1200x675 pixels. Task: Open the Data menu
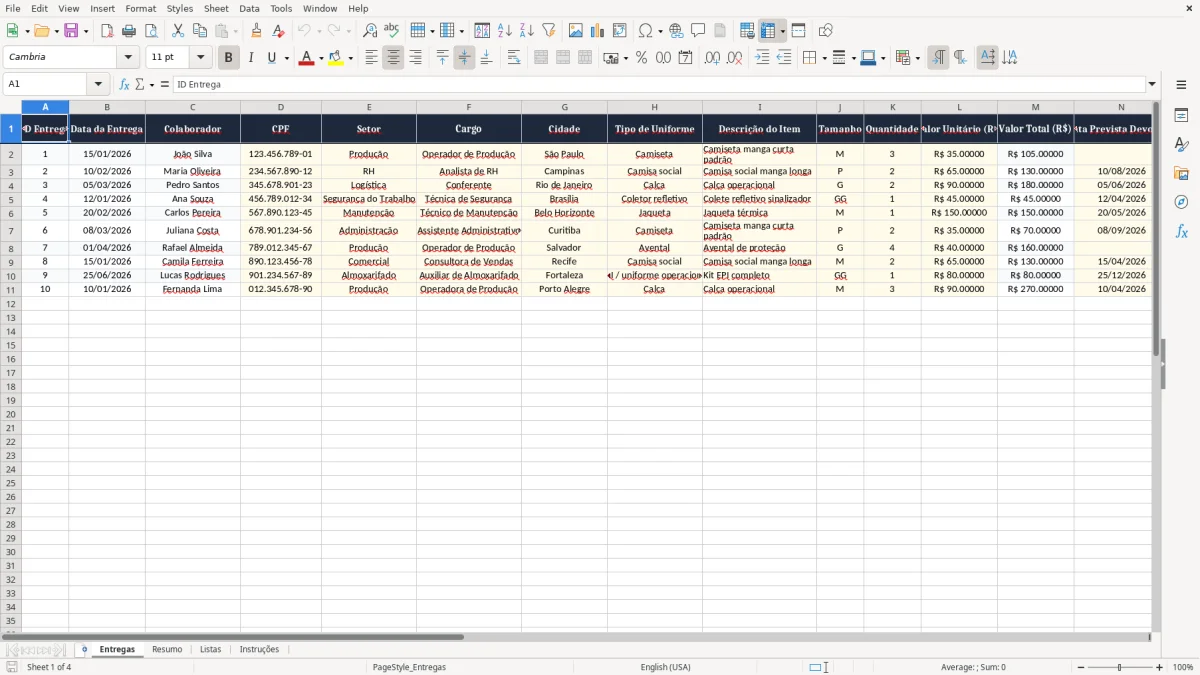249,8
